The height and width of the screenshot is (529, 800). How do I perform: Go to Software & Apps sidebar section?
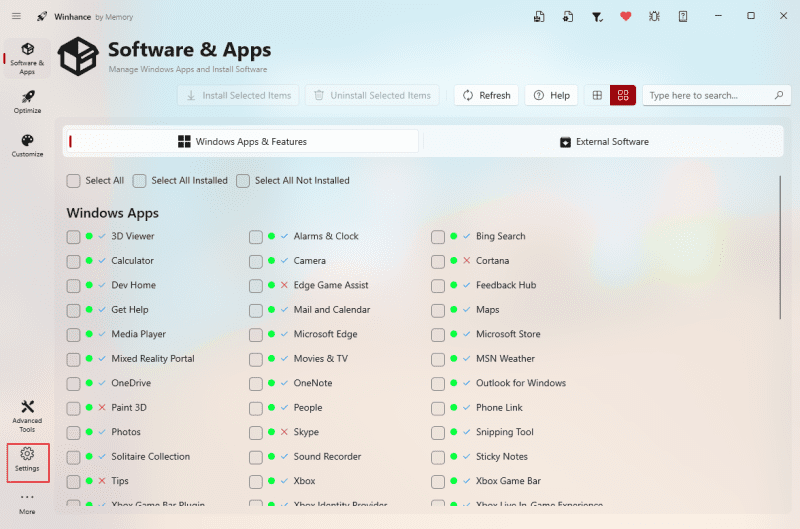[x=28, y=59]
